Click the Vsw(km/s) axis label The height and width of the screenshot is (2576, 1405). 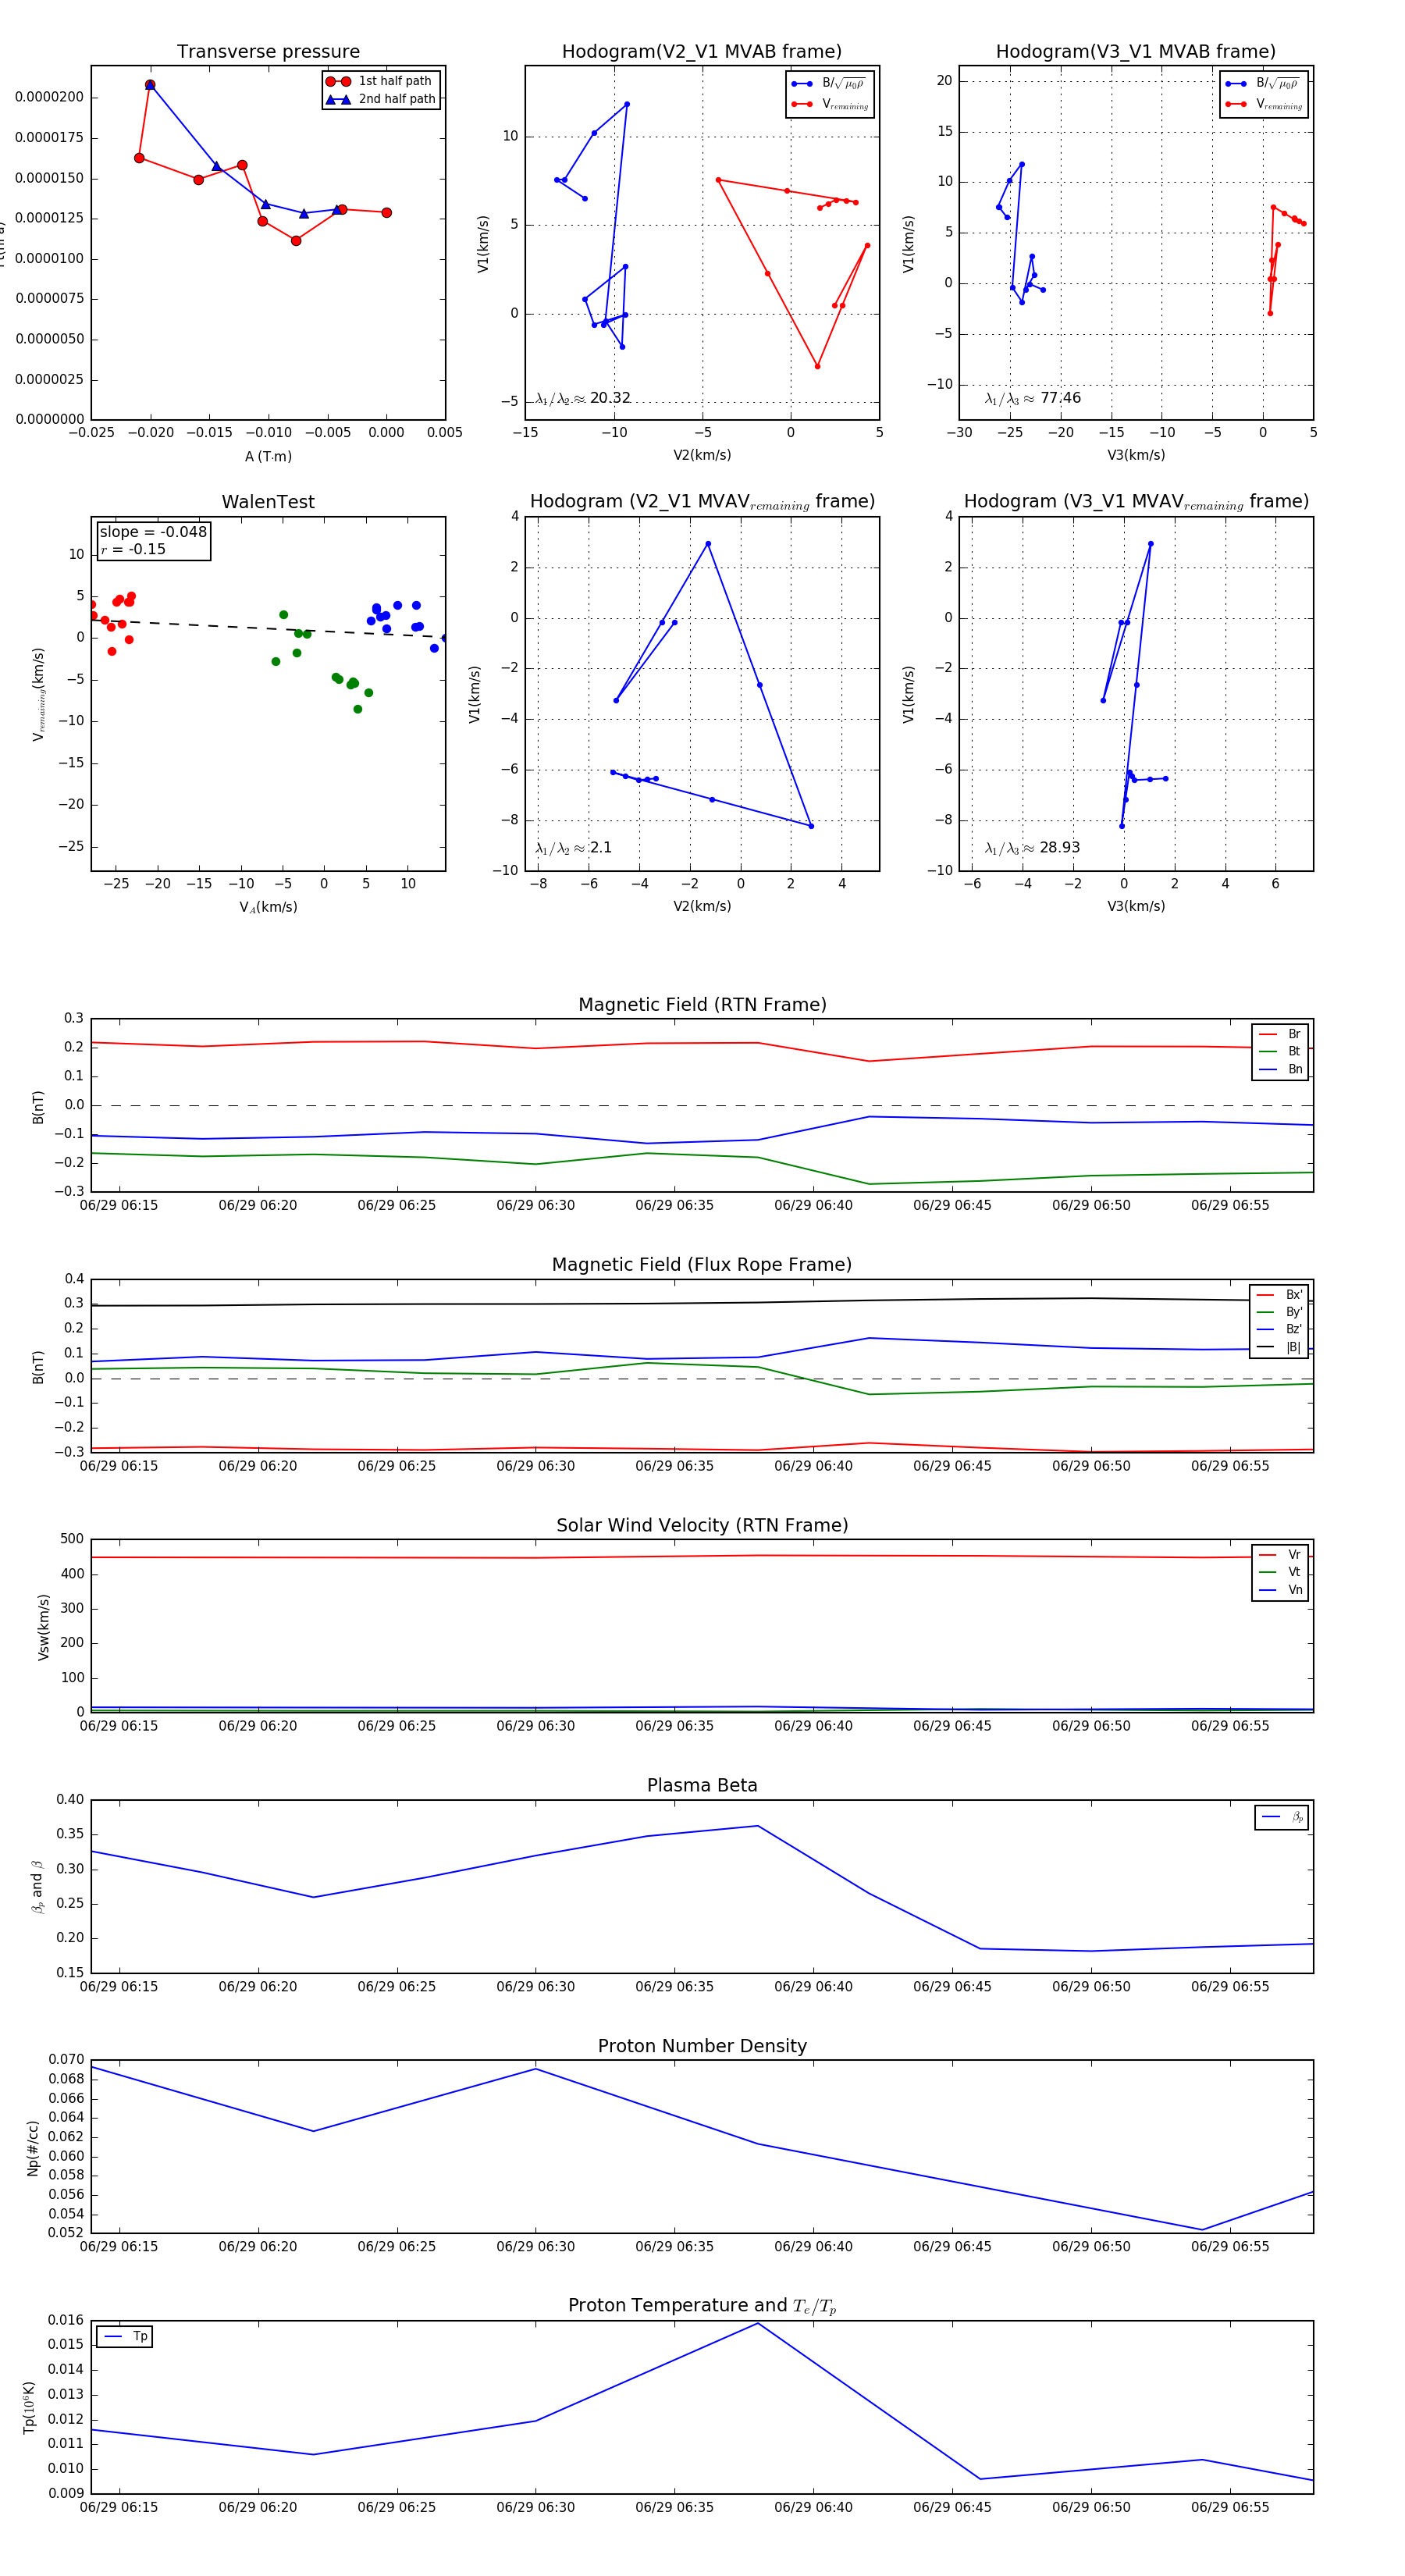43,1628
